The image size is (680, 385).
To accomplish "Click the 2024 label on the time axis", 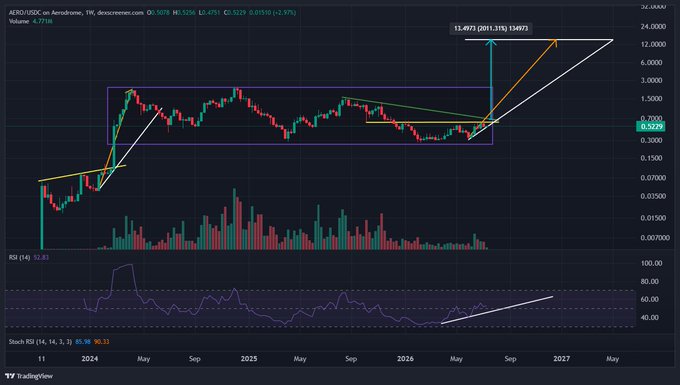I will click(x=90, y=359).
